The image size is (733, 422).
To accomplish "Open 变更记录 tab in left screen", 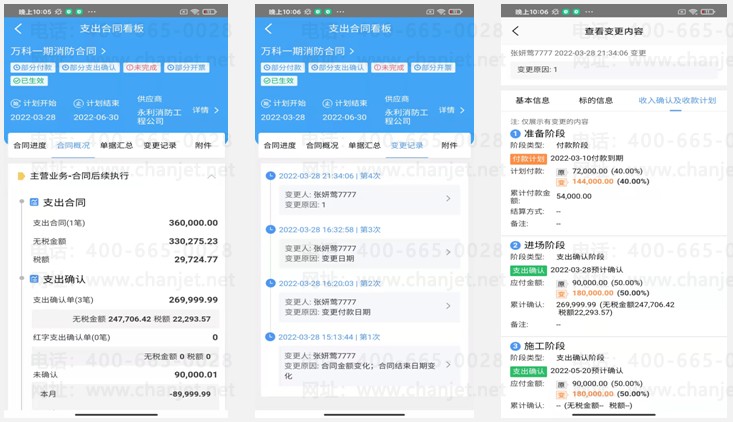I will (x=160, y=146).
